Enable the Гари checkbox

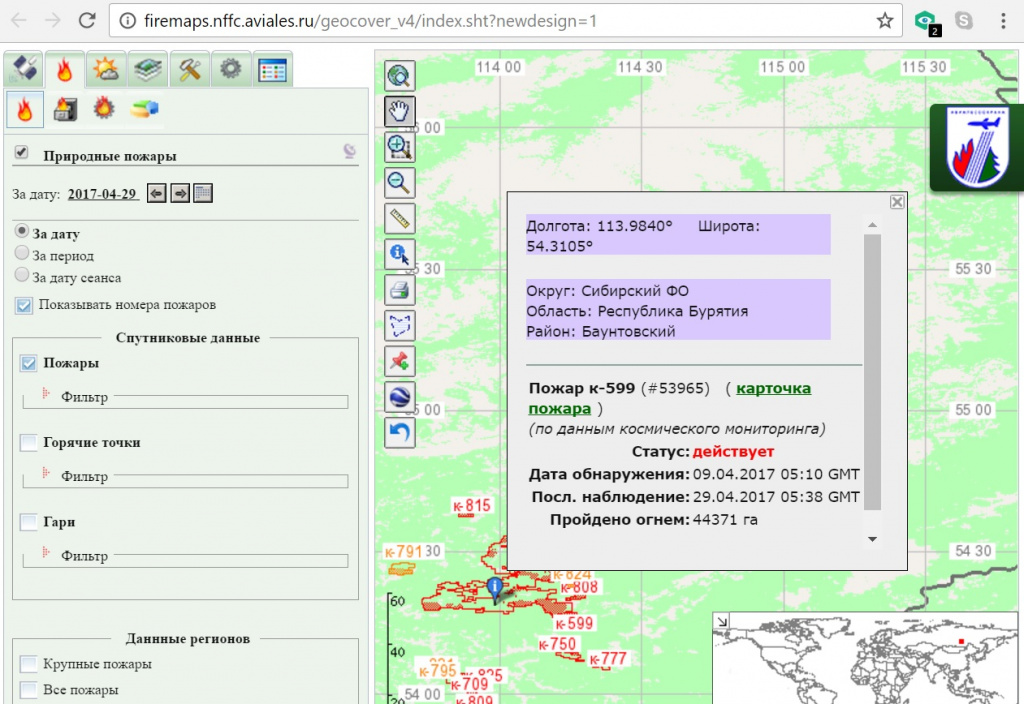29,522
